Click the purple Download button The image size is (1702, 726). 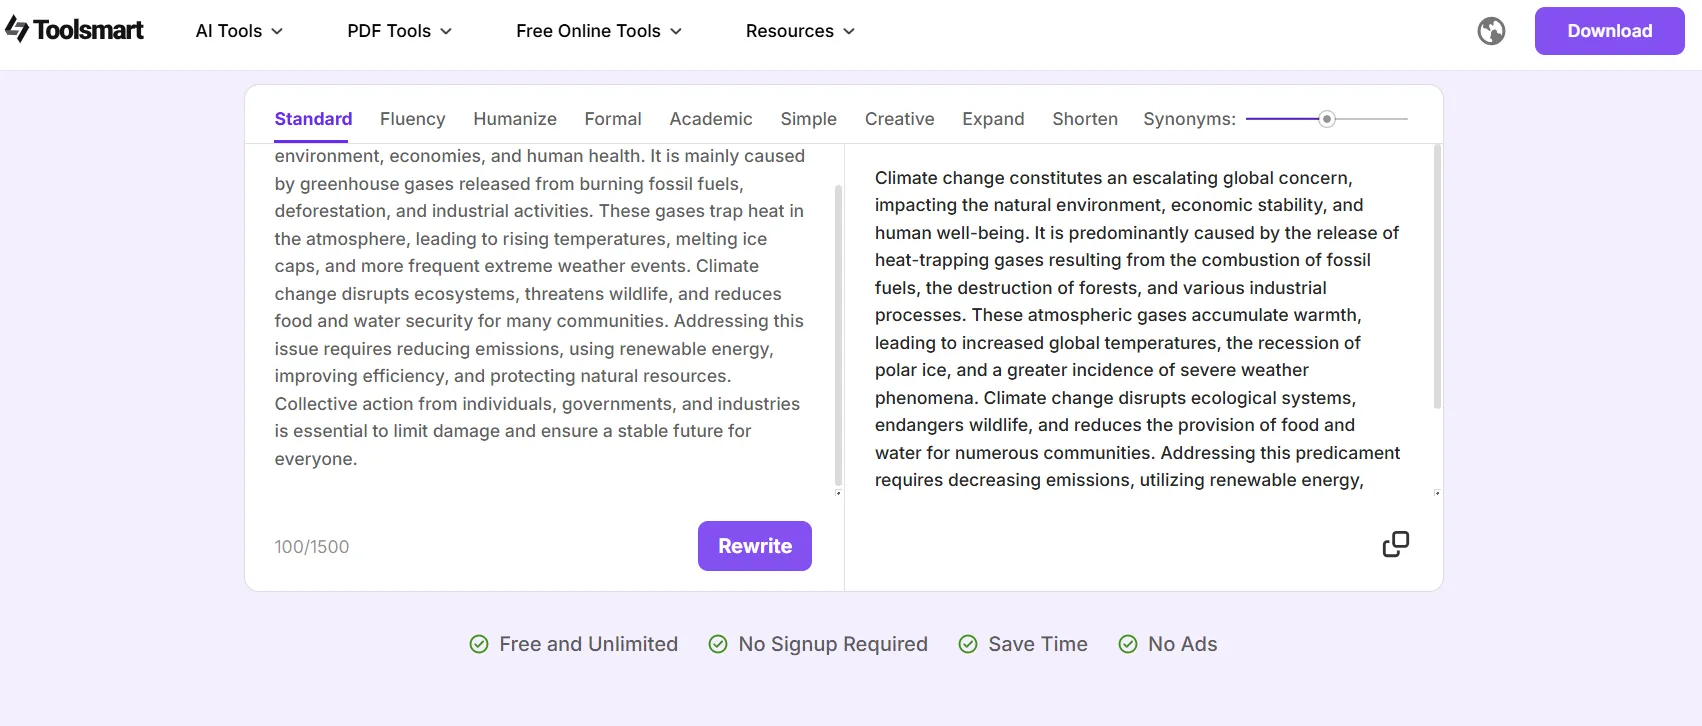pyautogui.click(x=1609, y=31)
